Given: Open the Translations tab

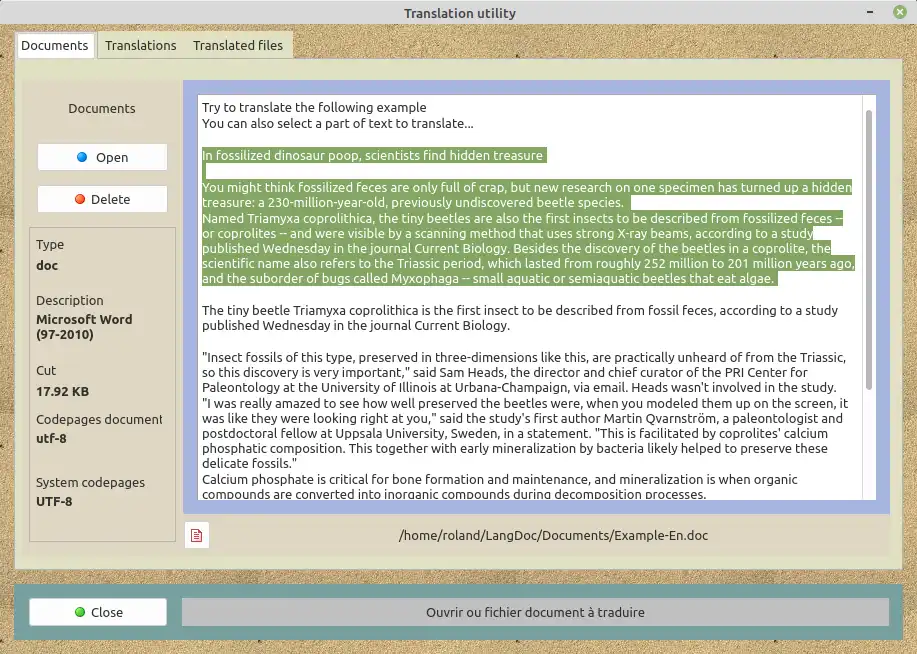Looking at the screenshot, I should pos(140,46).
